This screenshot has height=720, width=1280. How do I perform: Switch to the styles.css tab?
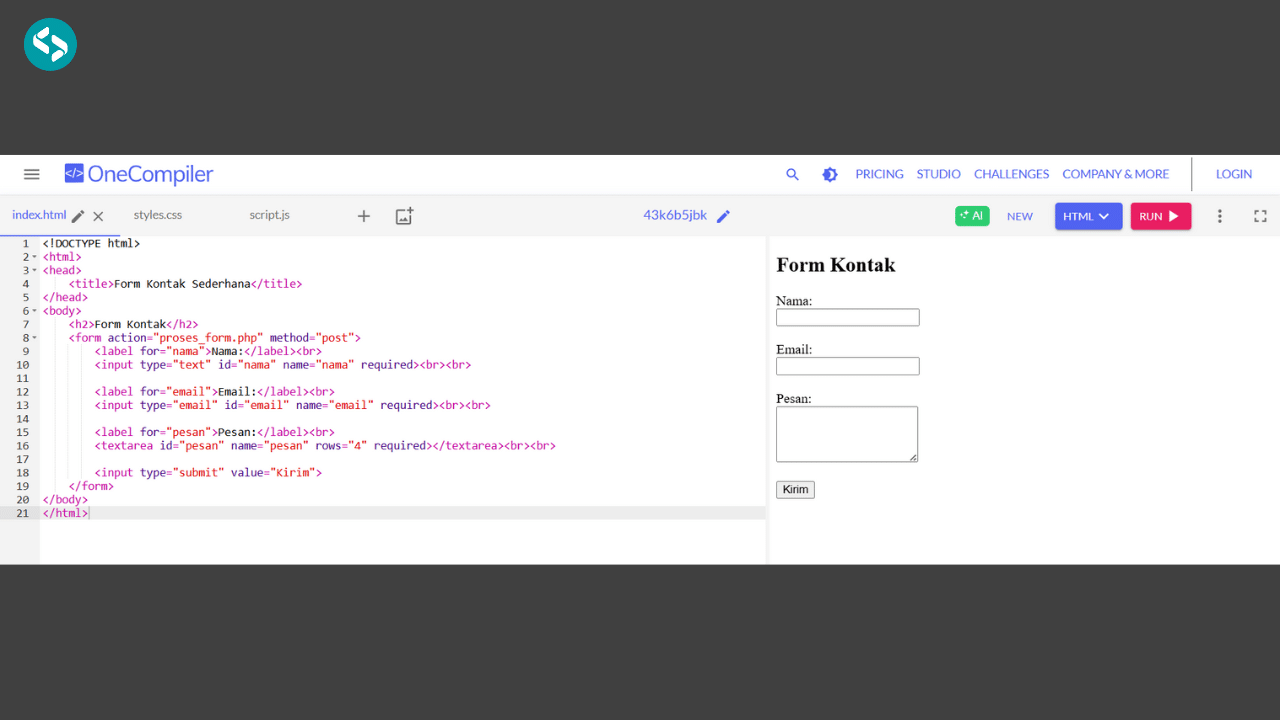point(158,215)
